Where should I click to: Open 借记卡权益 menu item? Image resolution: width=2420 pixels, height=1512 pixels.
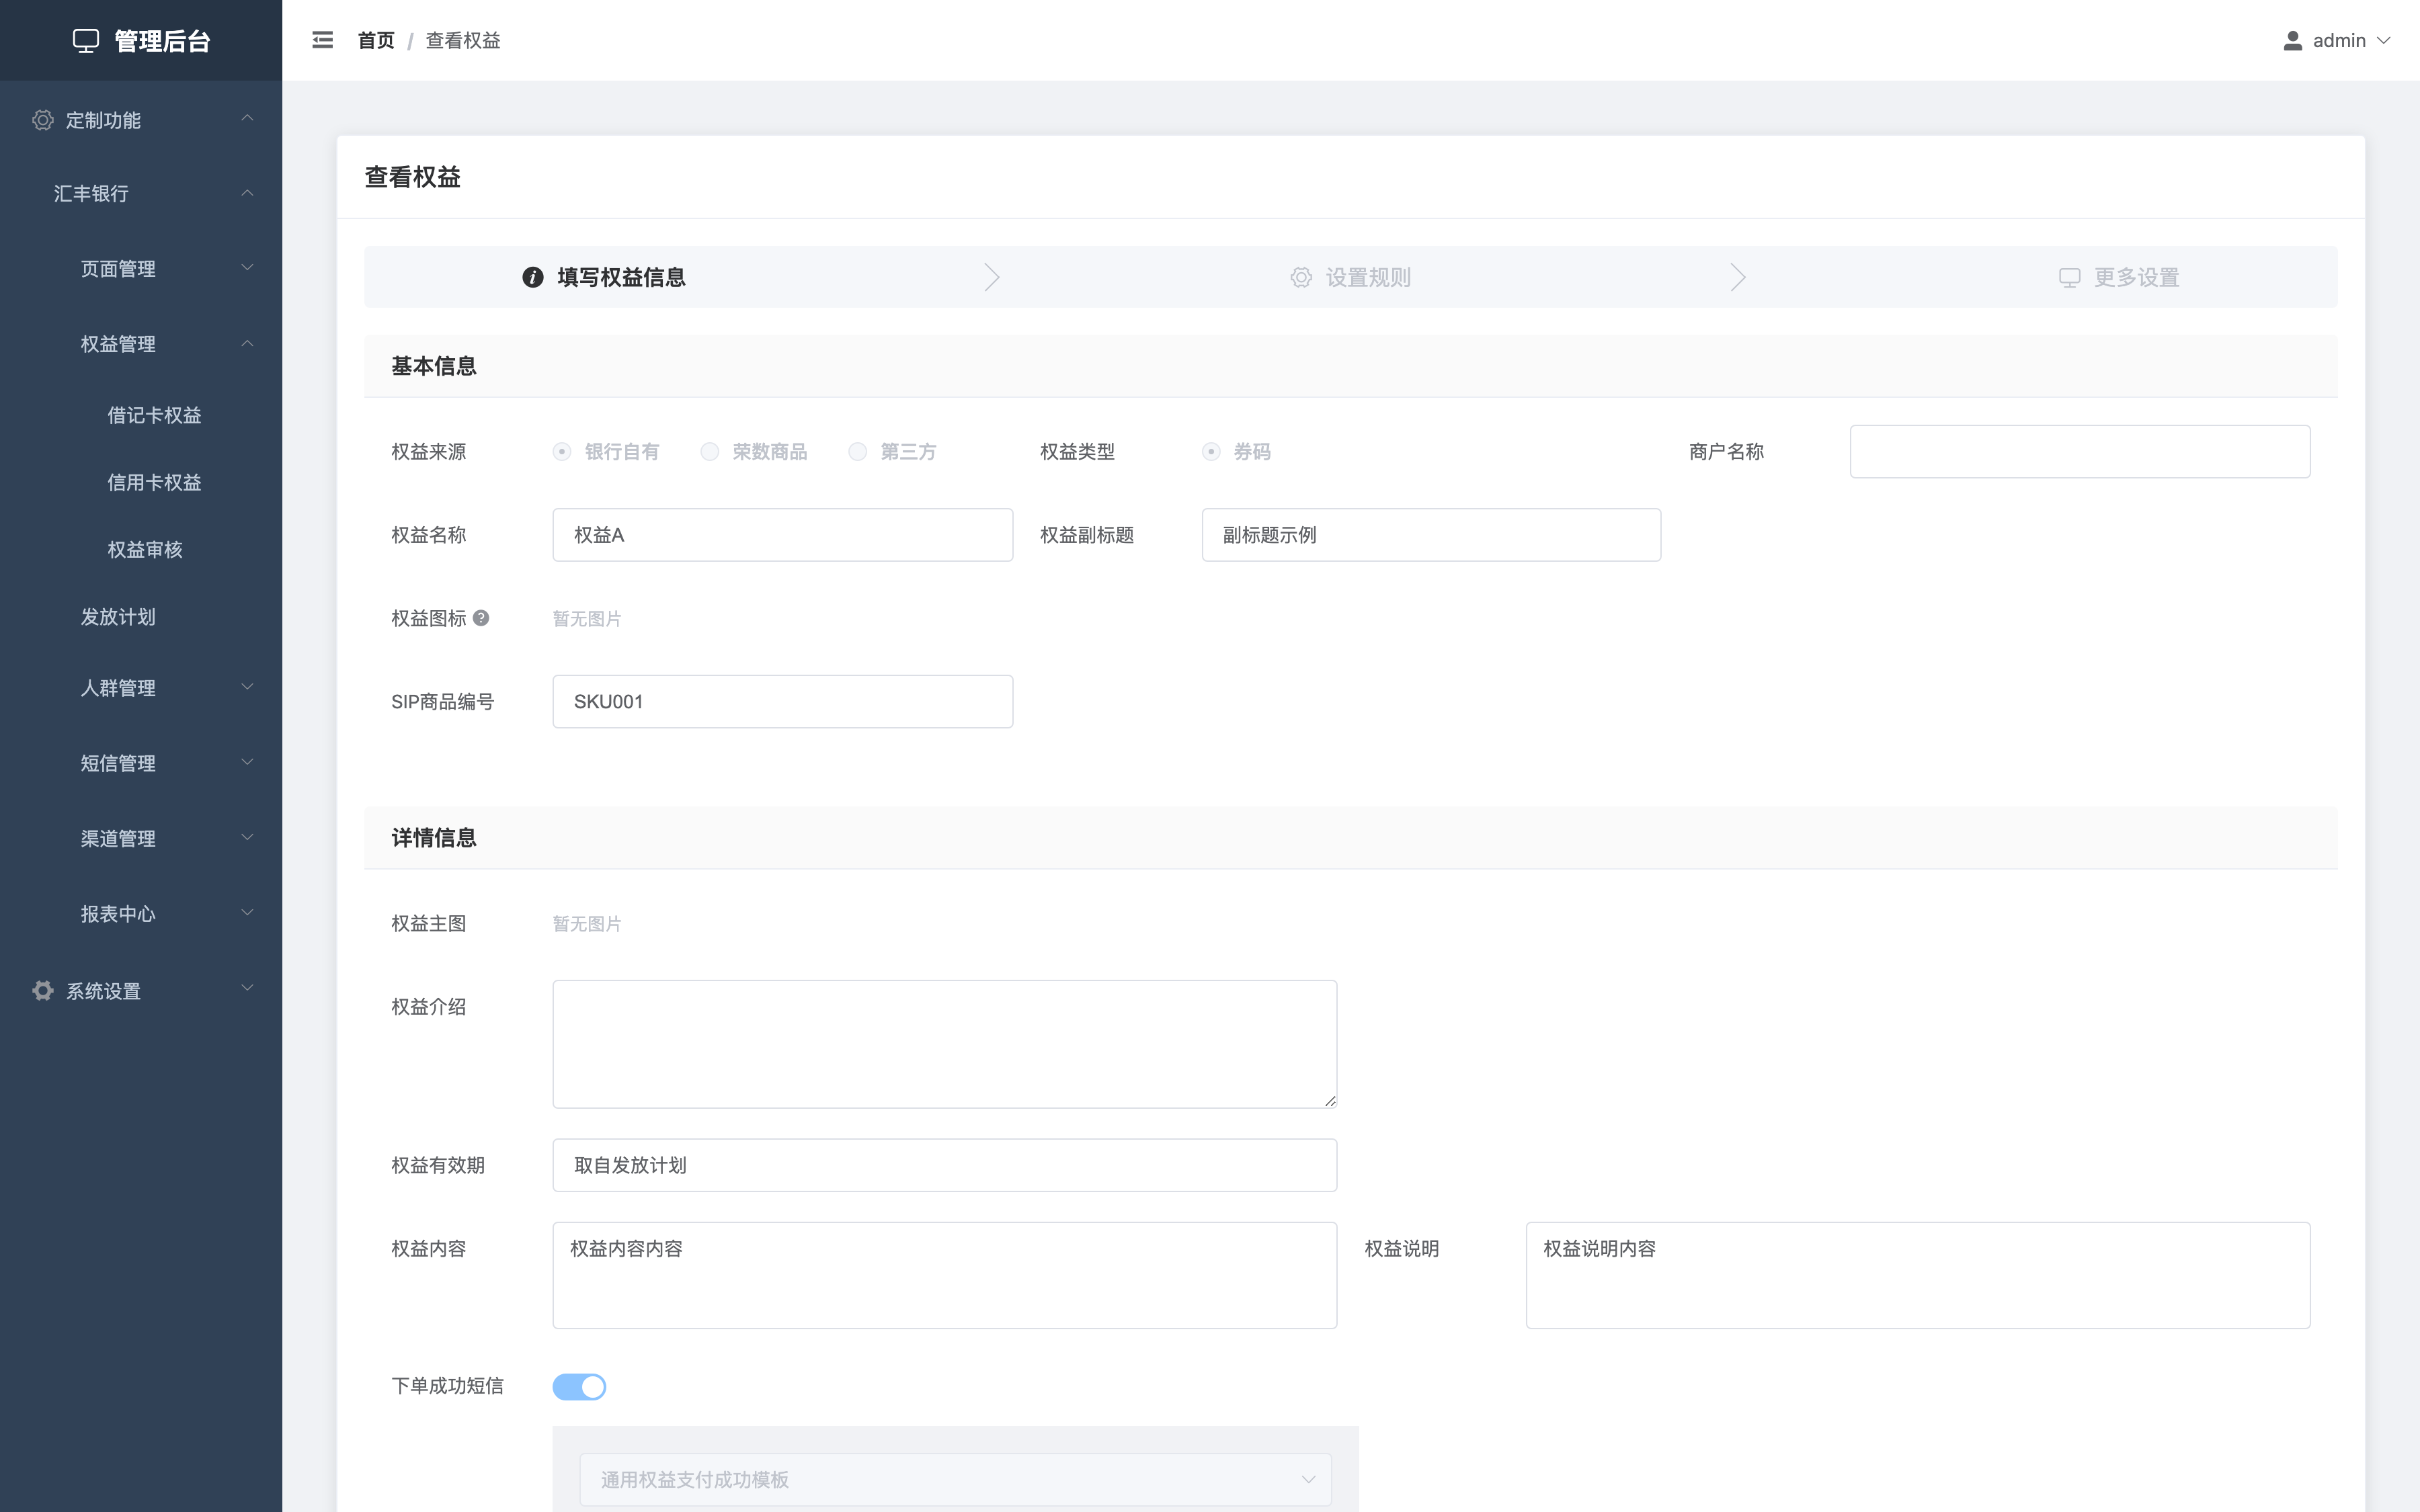[154, 415]
